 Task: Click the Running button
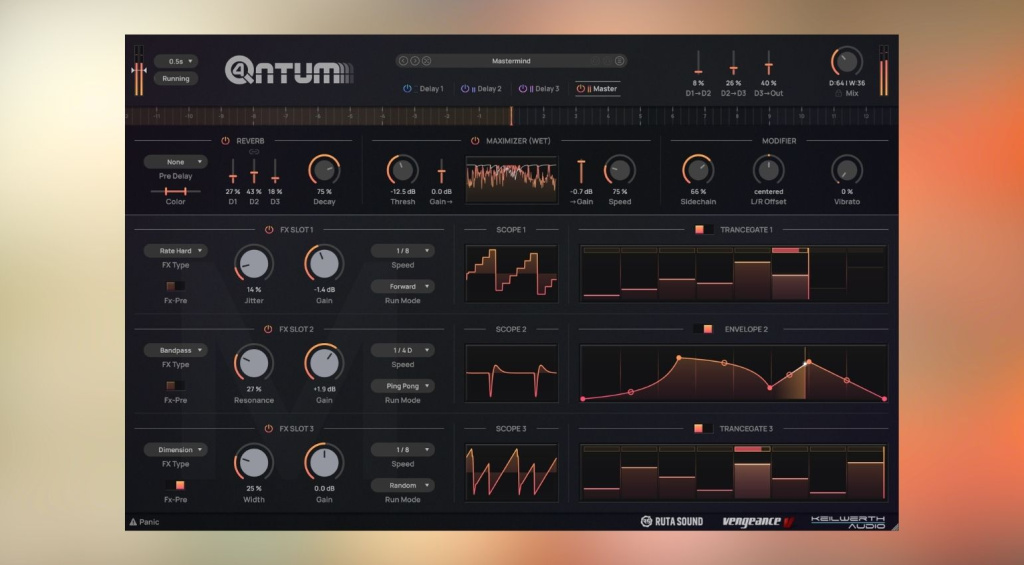tap(176, 78)
